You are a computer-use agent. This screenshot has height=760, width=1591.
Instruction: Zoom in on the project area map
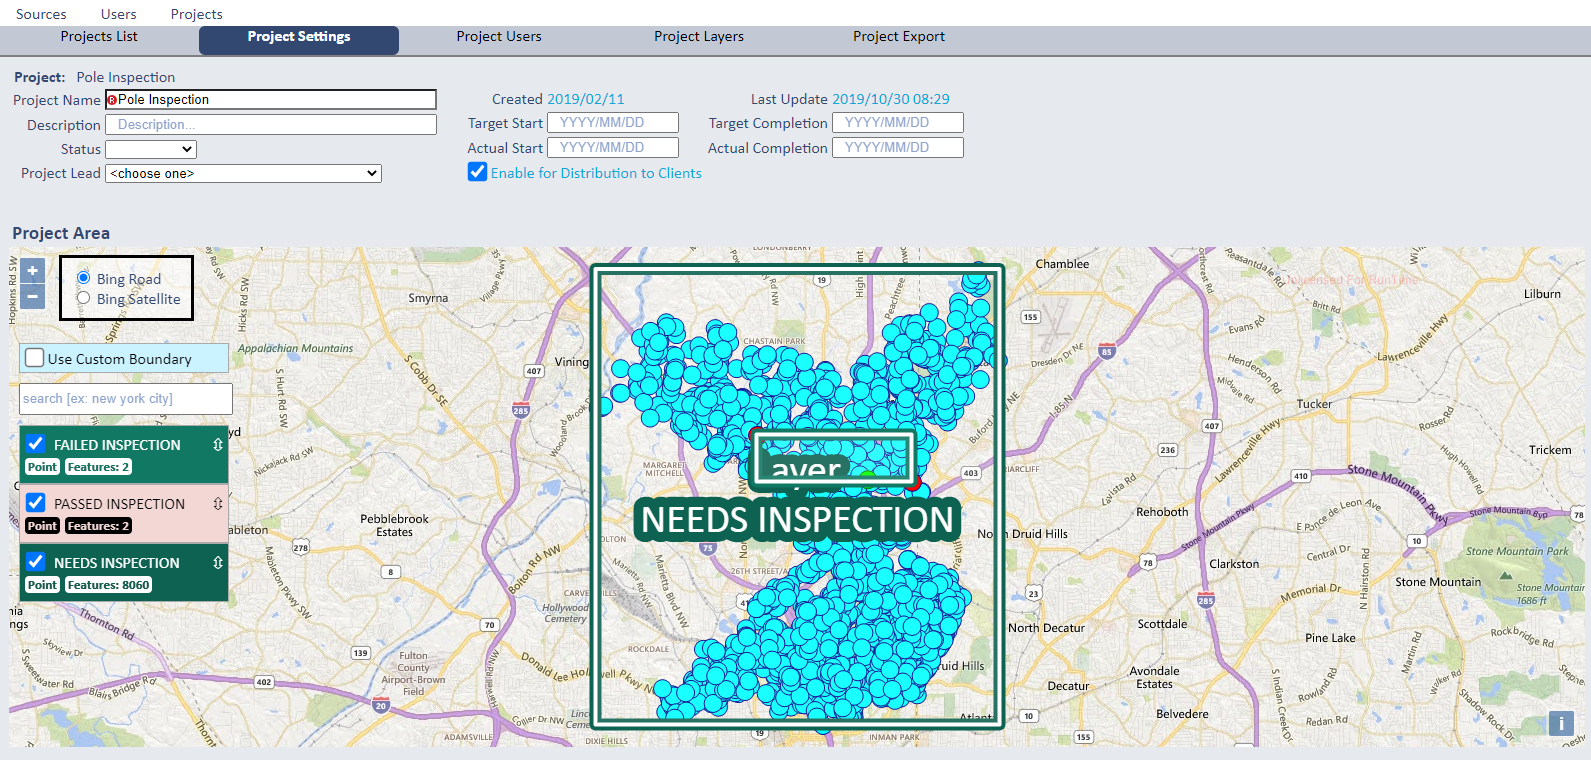32,271
